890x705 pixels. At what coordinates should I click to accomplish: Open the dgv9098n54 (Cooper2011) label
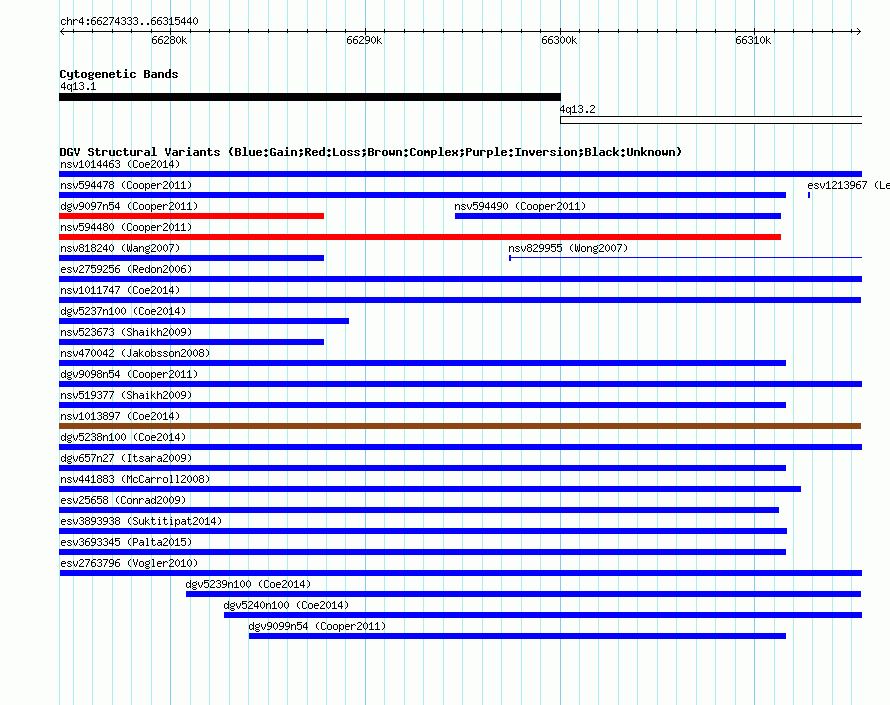(129, 375)
